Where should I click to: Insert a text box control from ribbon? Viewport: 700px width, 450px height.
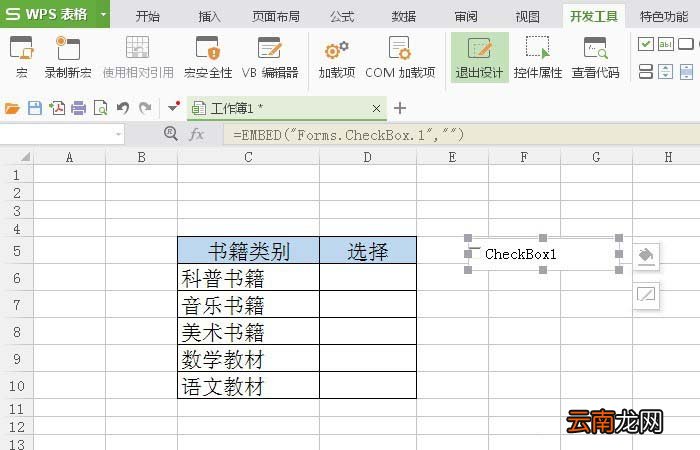click(x=665, y=44)
